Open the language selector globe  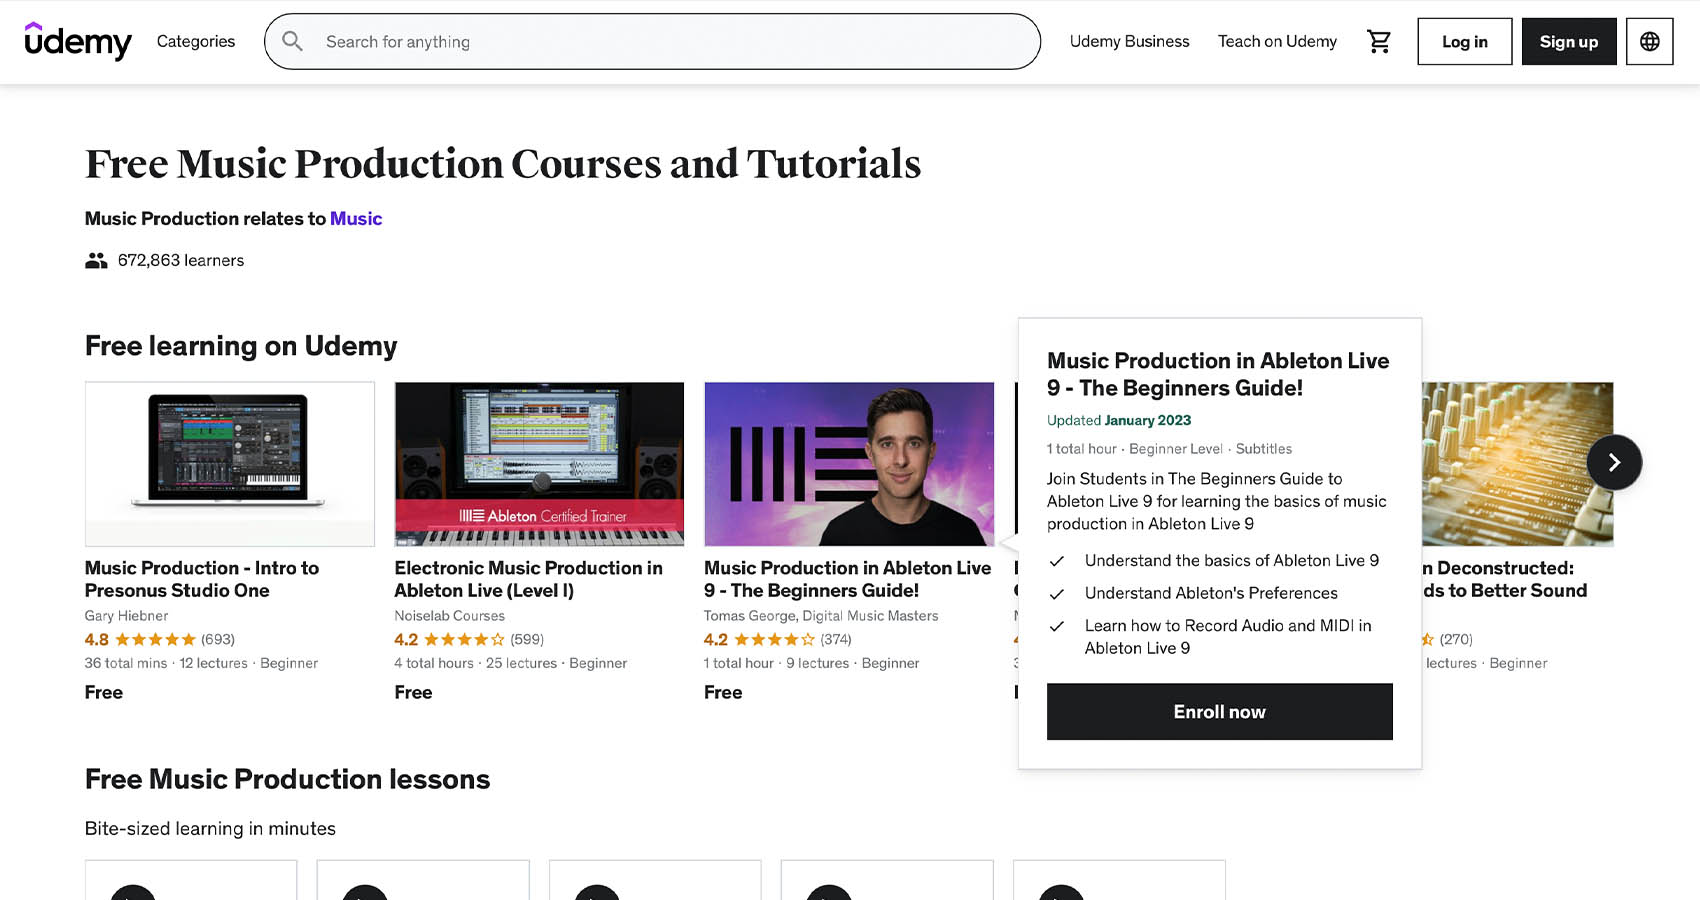[x=1649, y=41]
